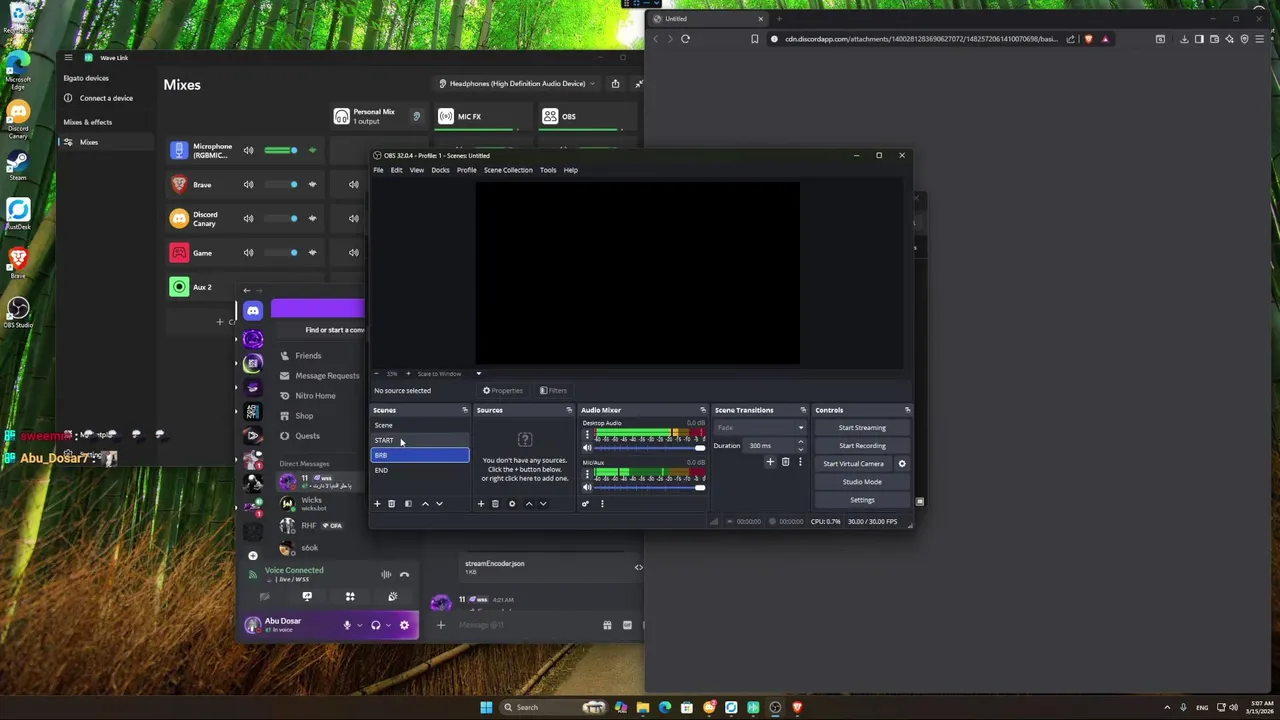Open Discord home icon
This screenshot has width=1280, height=720.
click(253, 311)
